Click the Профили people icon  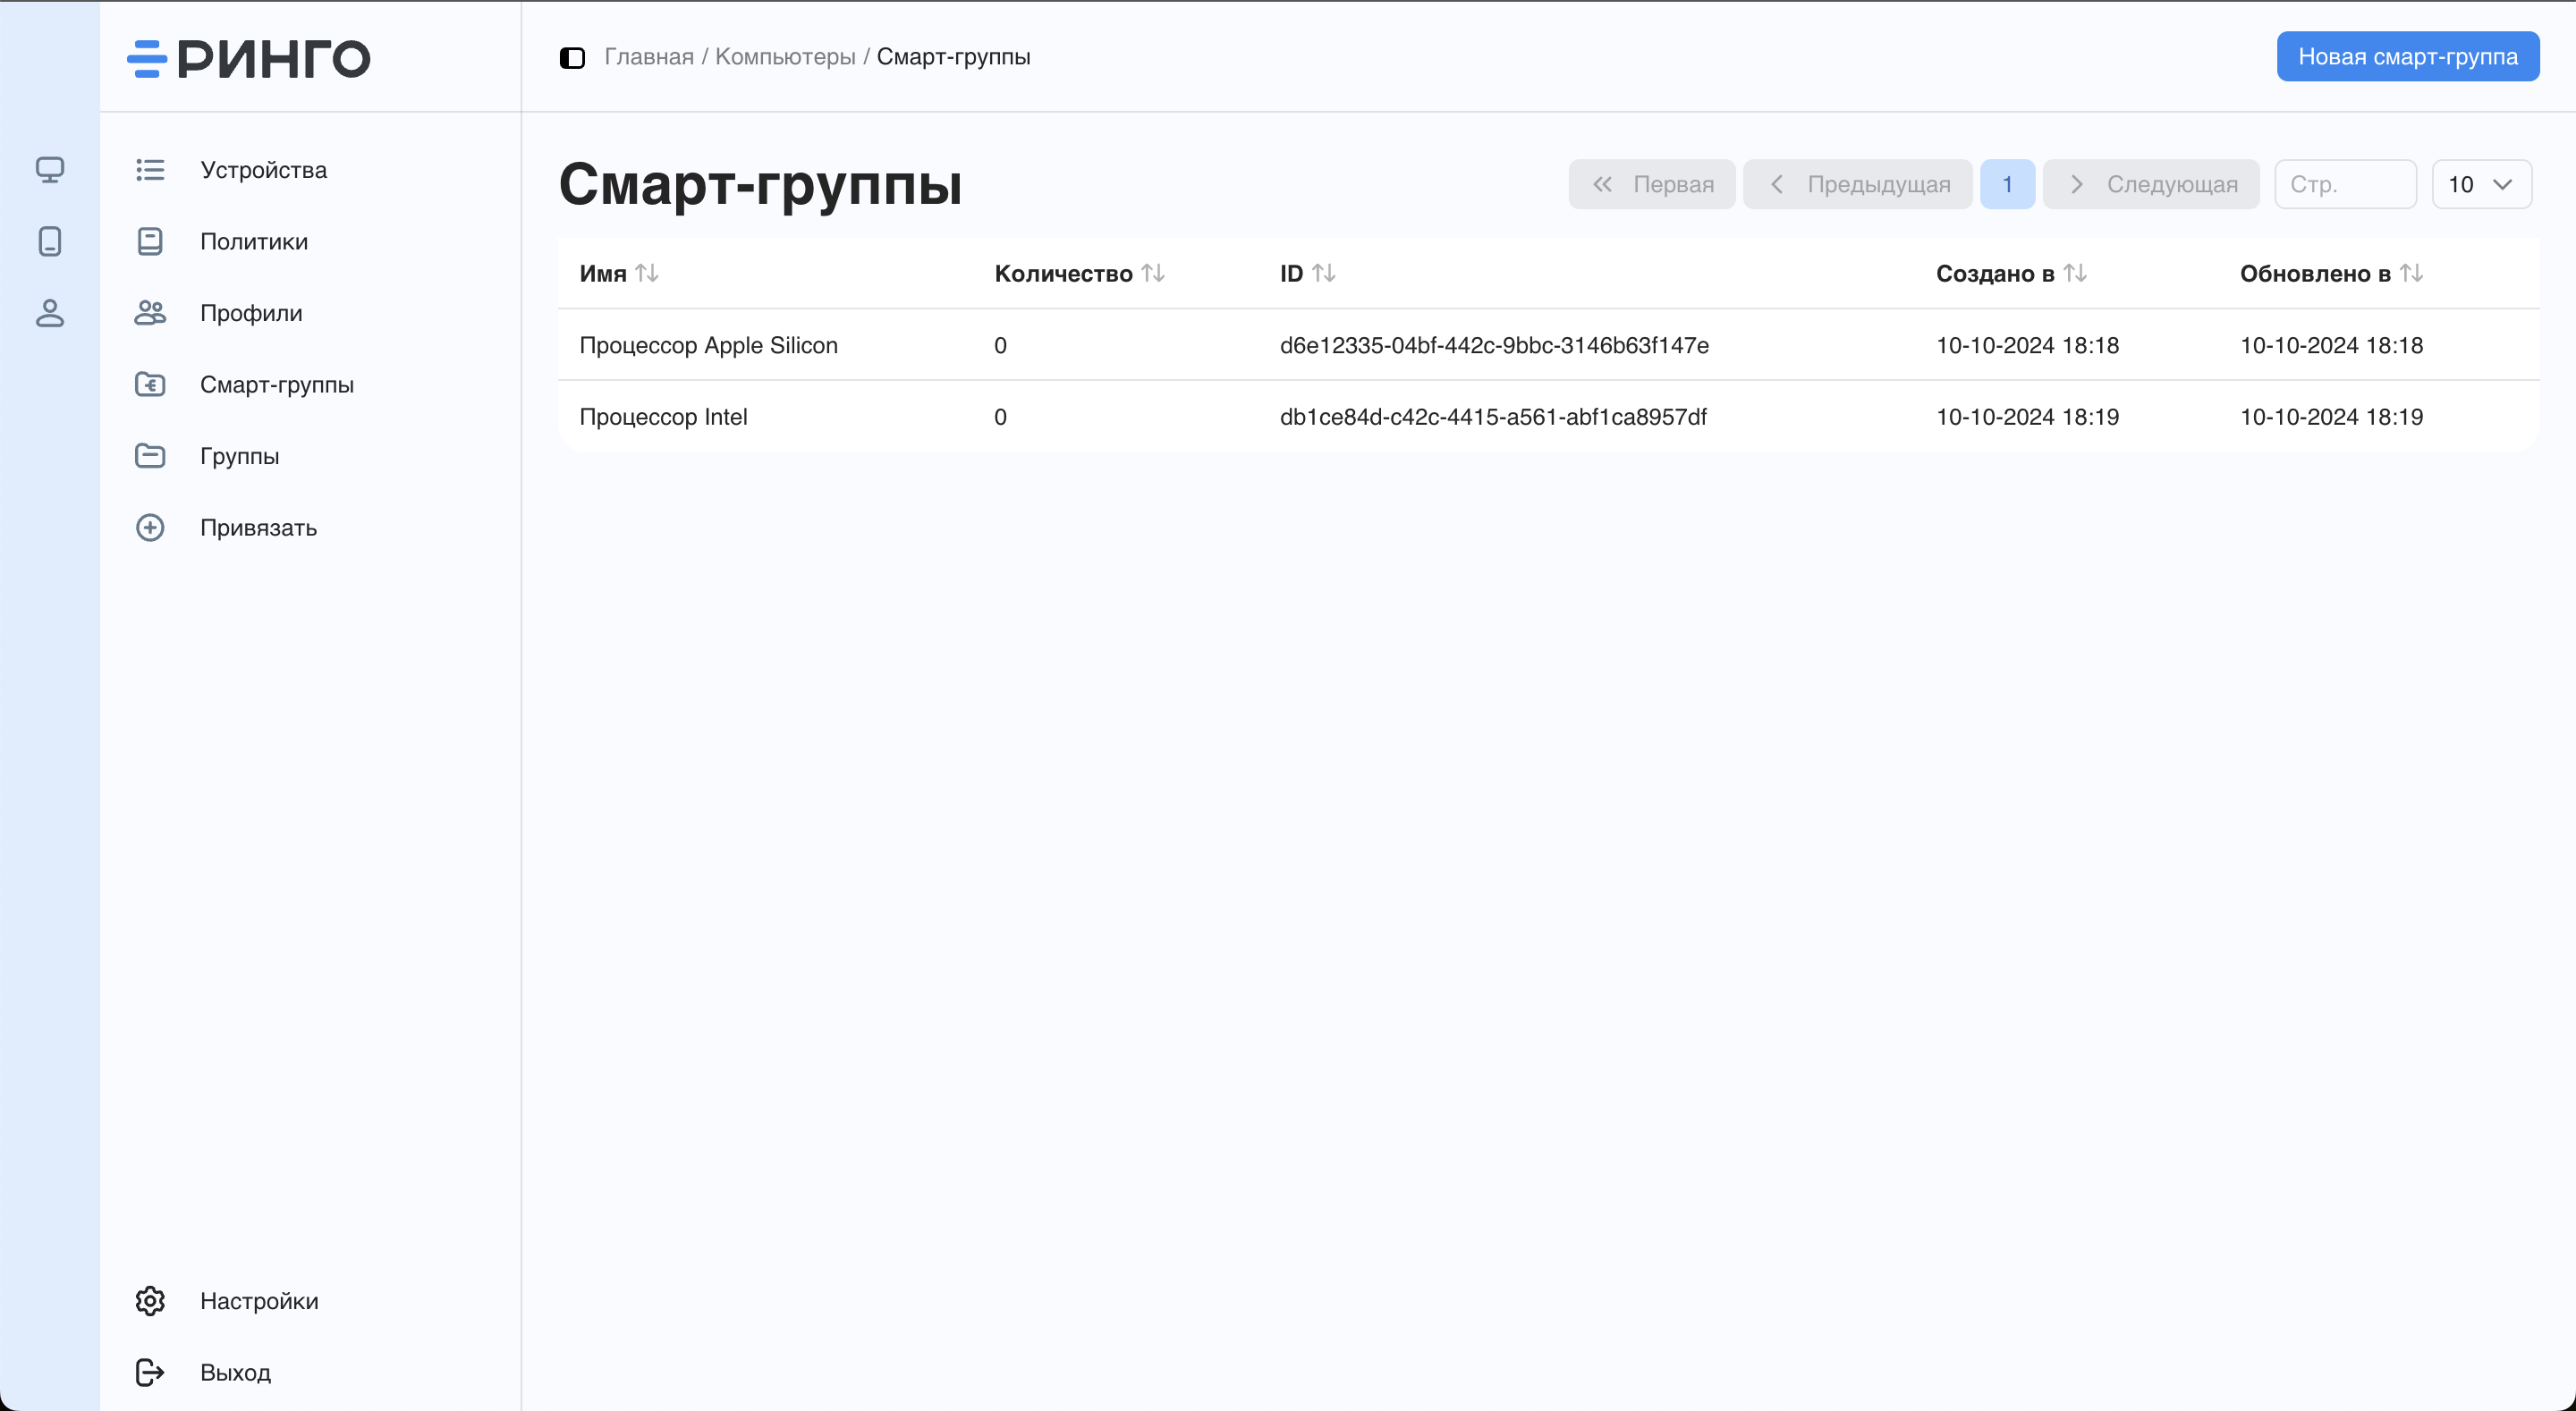point(149,313)
